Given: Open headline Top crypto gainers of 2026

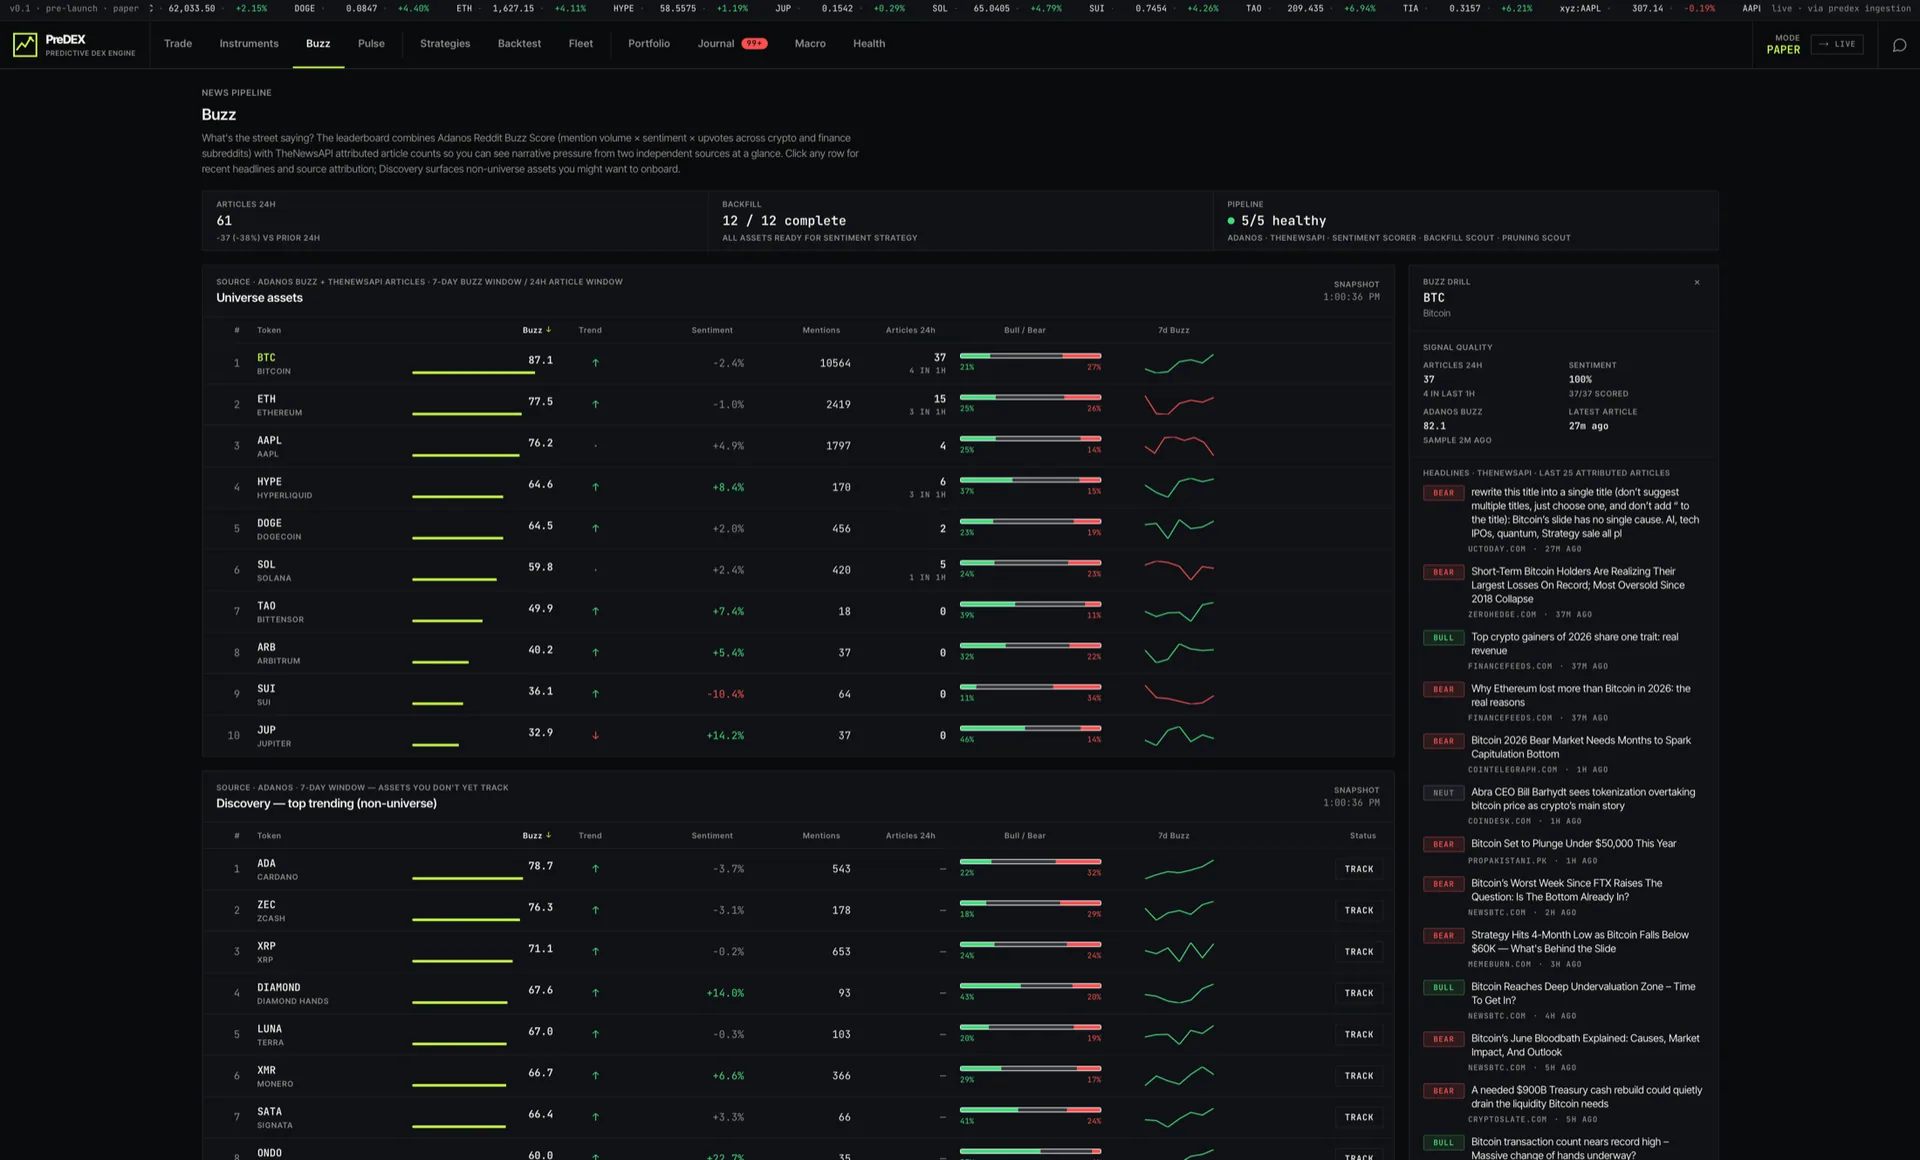Looking at the screenshot, I should click(x=1575, y=644).
